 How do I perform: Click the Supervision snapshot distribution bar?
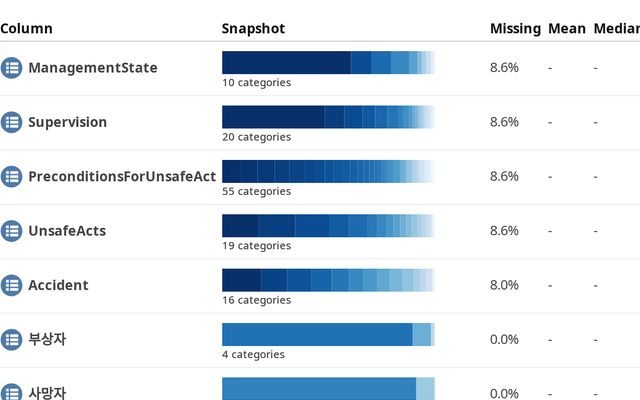click(x=328, y=117)
